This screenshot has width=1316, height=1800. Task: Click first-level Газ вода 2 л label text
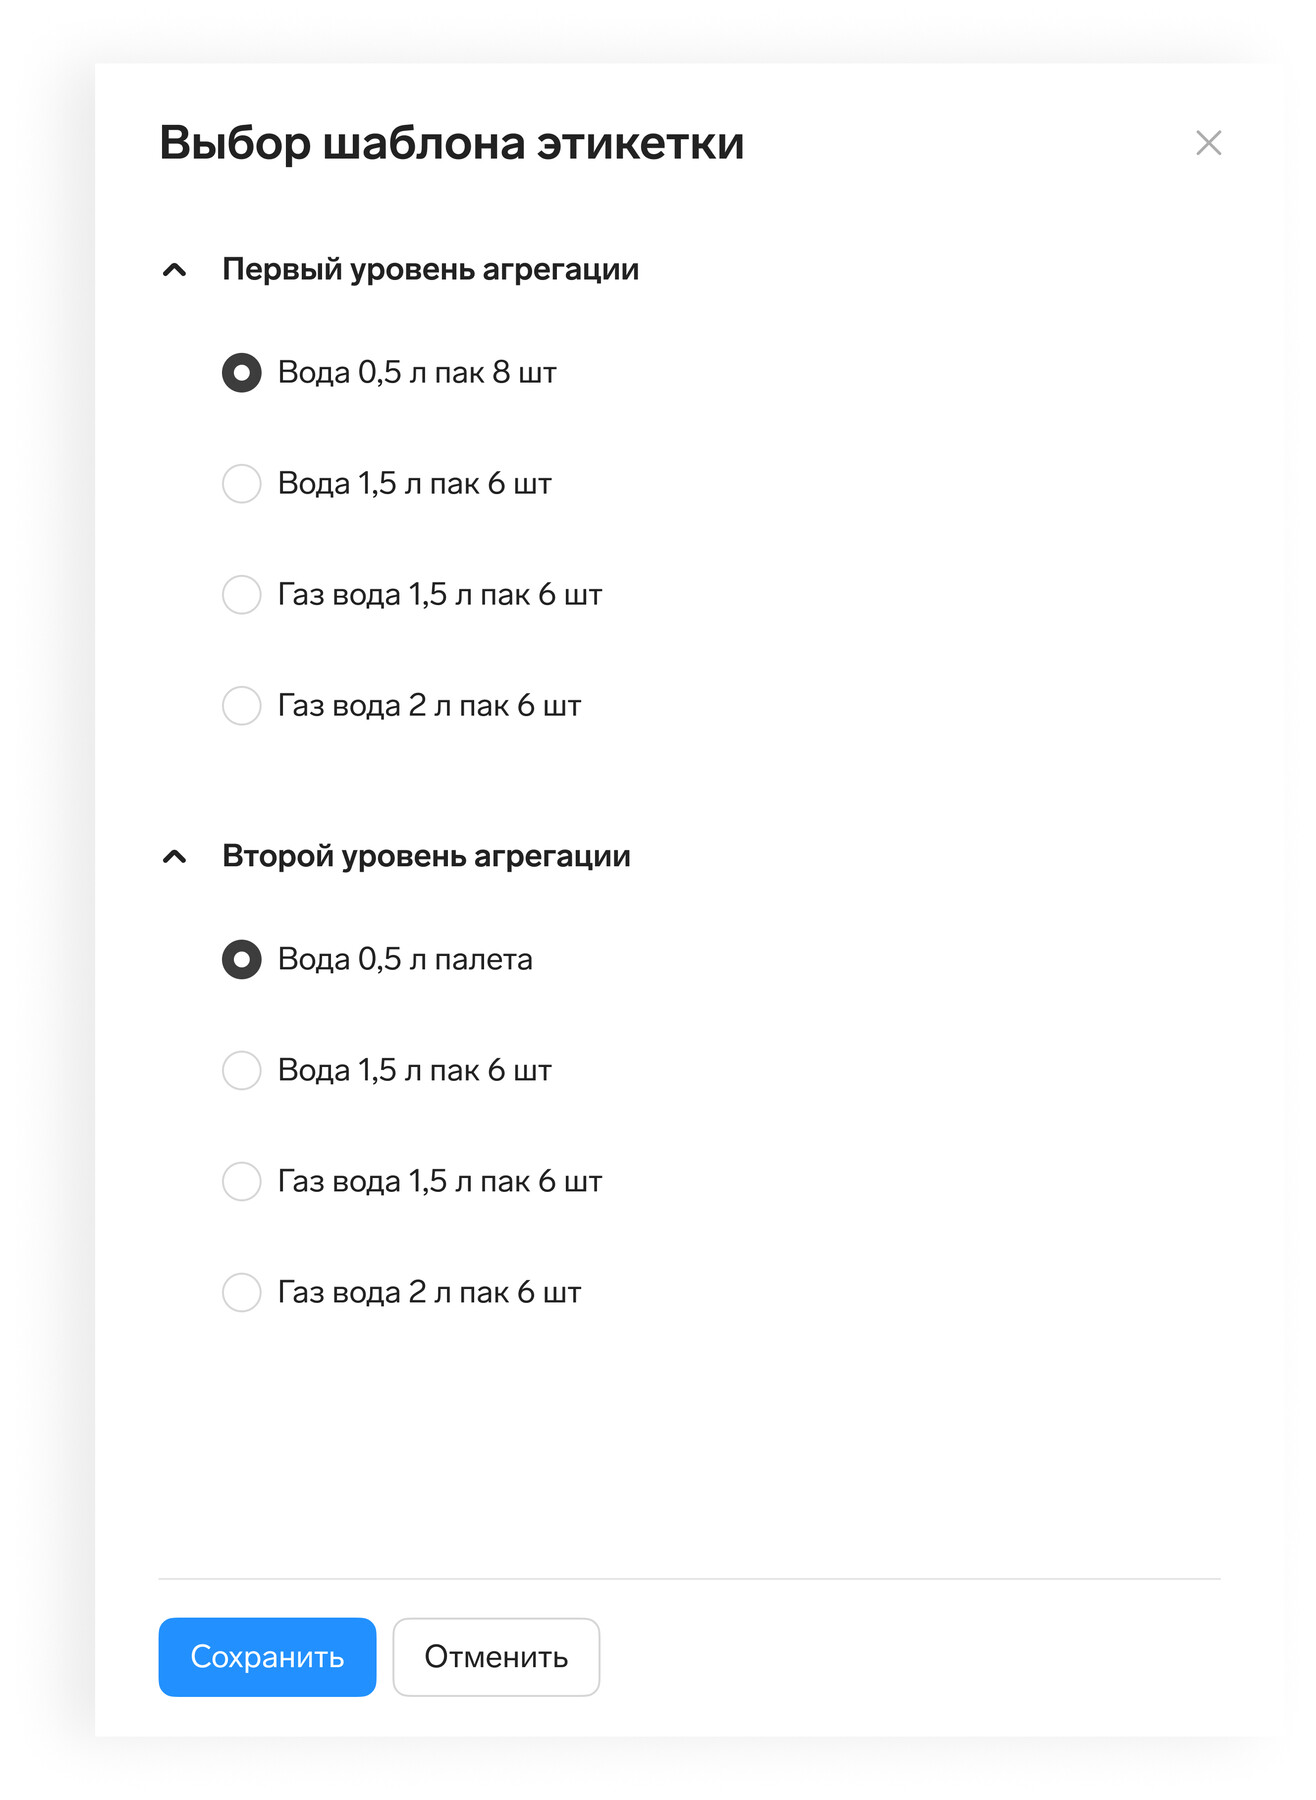click(429, 706)
